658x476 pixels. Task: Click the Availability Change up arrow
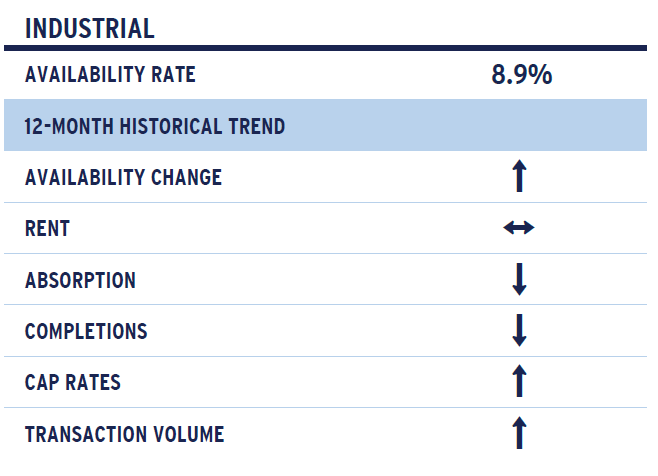point(520,176)
